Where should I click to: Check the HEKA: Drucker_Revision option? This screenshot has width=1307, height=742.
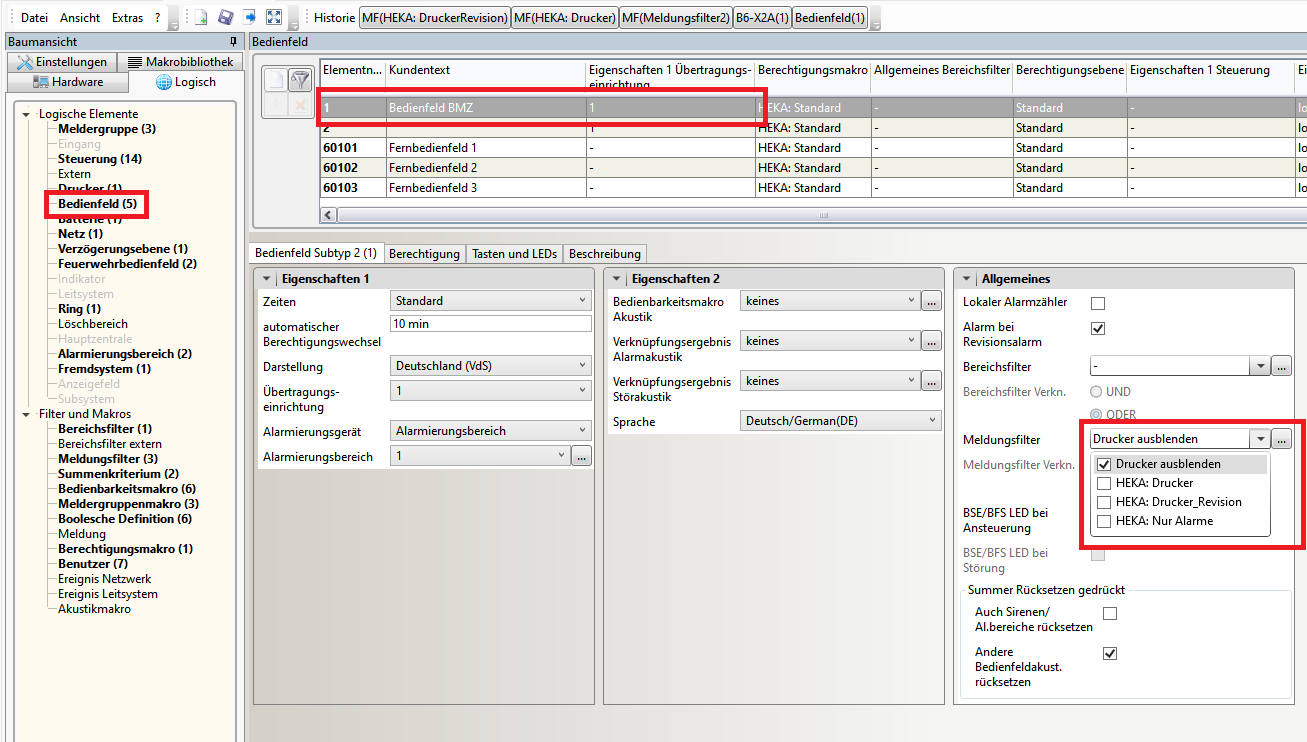point(1105,502)
